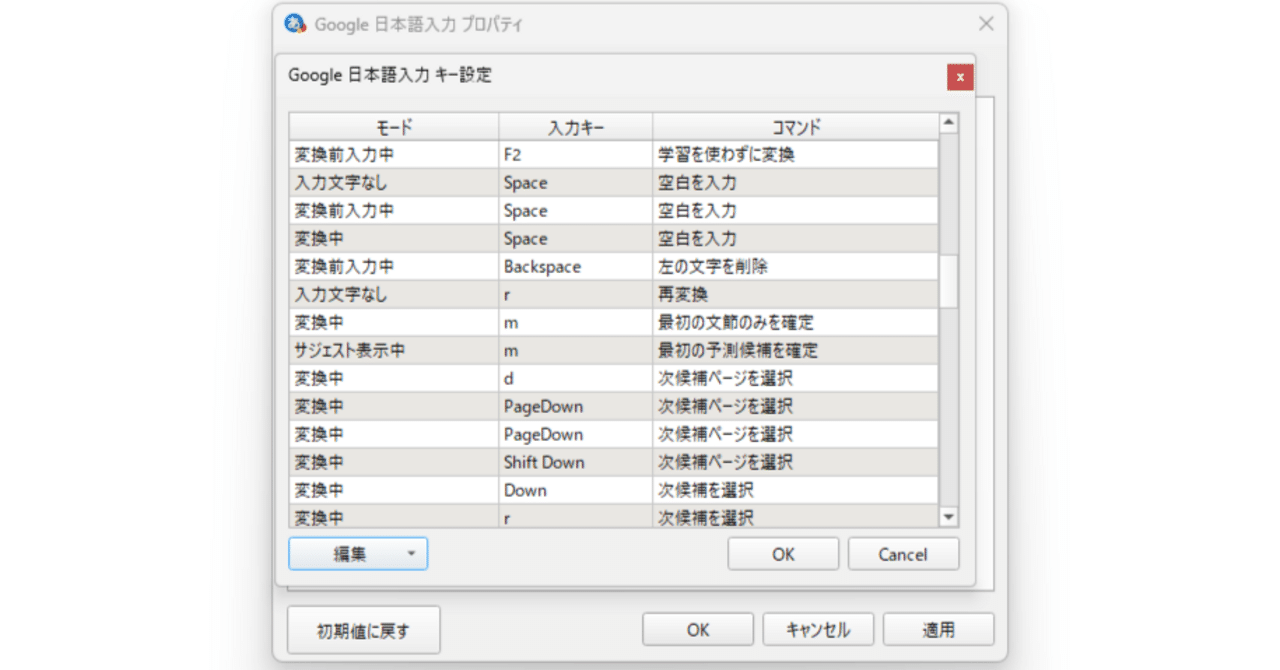This screenshot has width=1280, height=670.
Task: Click the Google 日本語入力 logo icon in title bar
Action: coord(297,23)
